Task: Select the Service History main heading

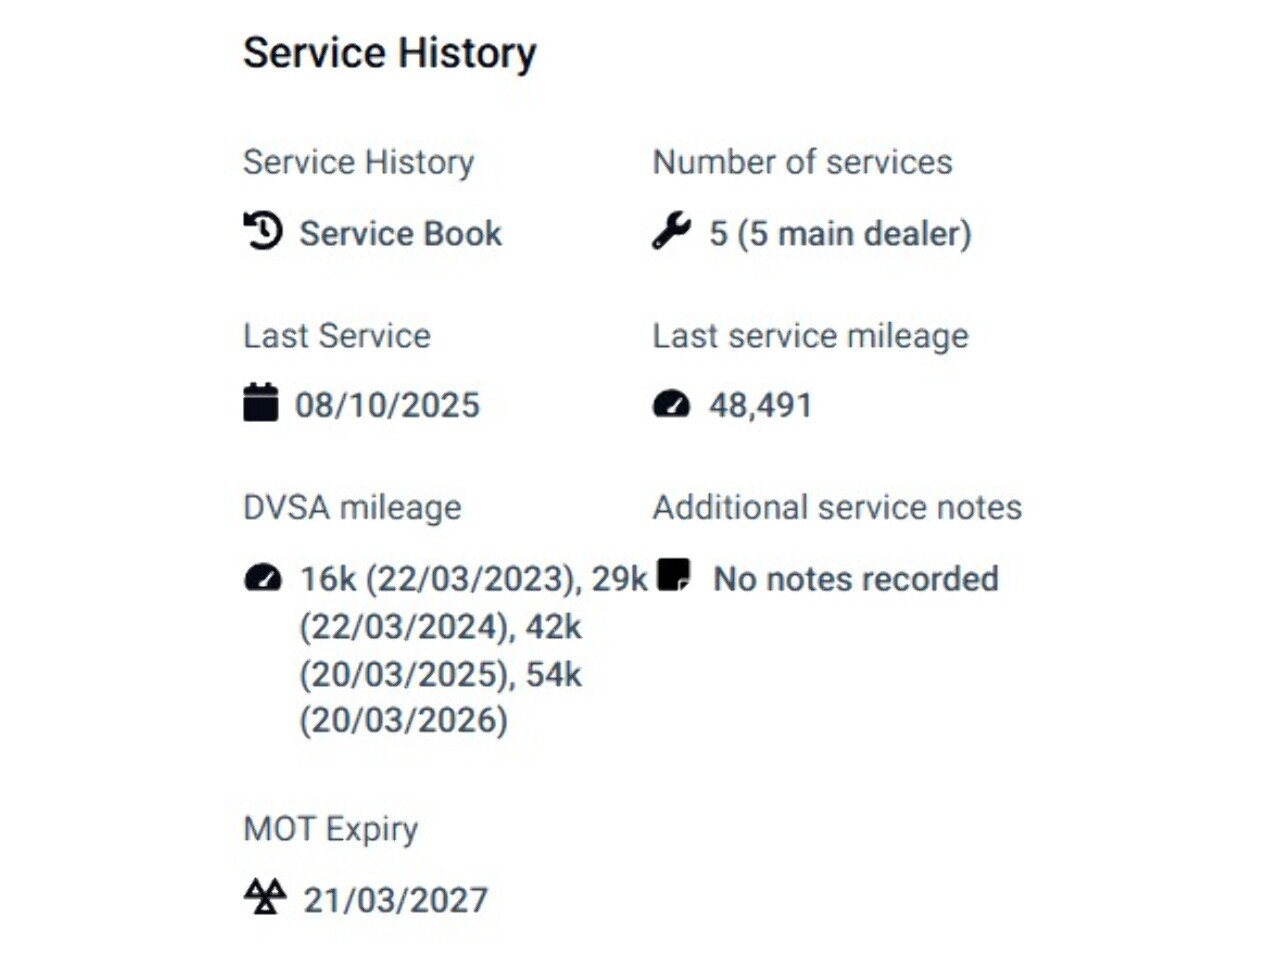Action: [390, 53]
